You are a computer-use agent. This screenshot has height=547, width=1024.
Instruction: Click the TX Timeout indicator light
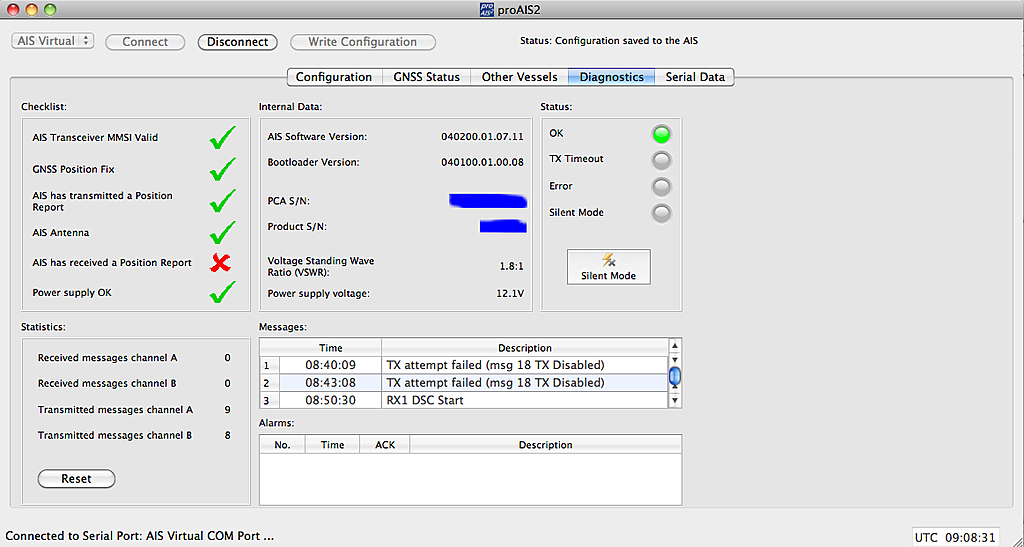[662, 161]
